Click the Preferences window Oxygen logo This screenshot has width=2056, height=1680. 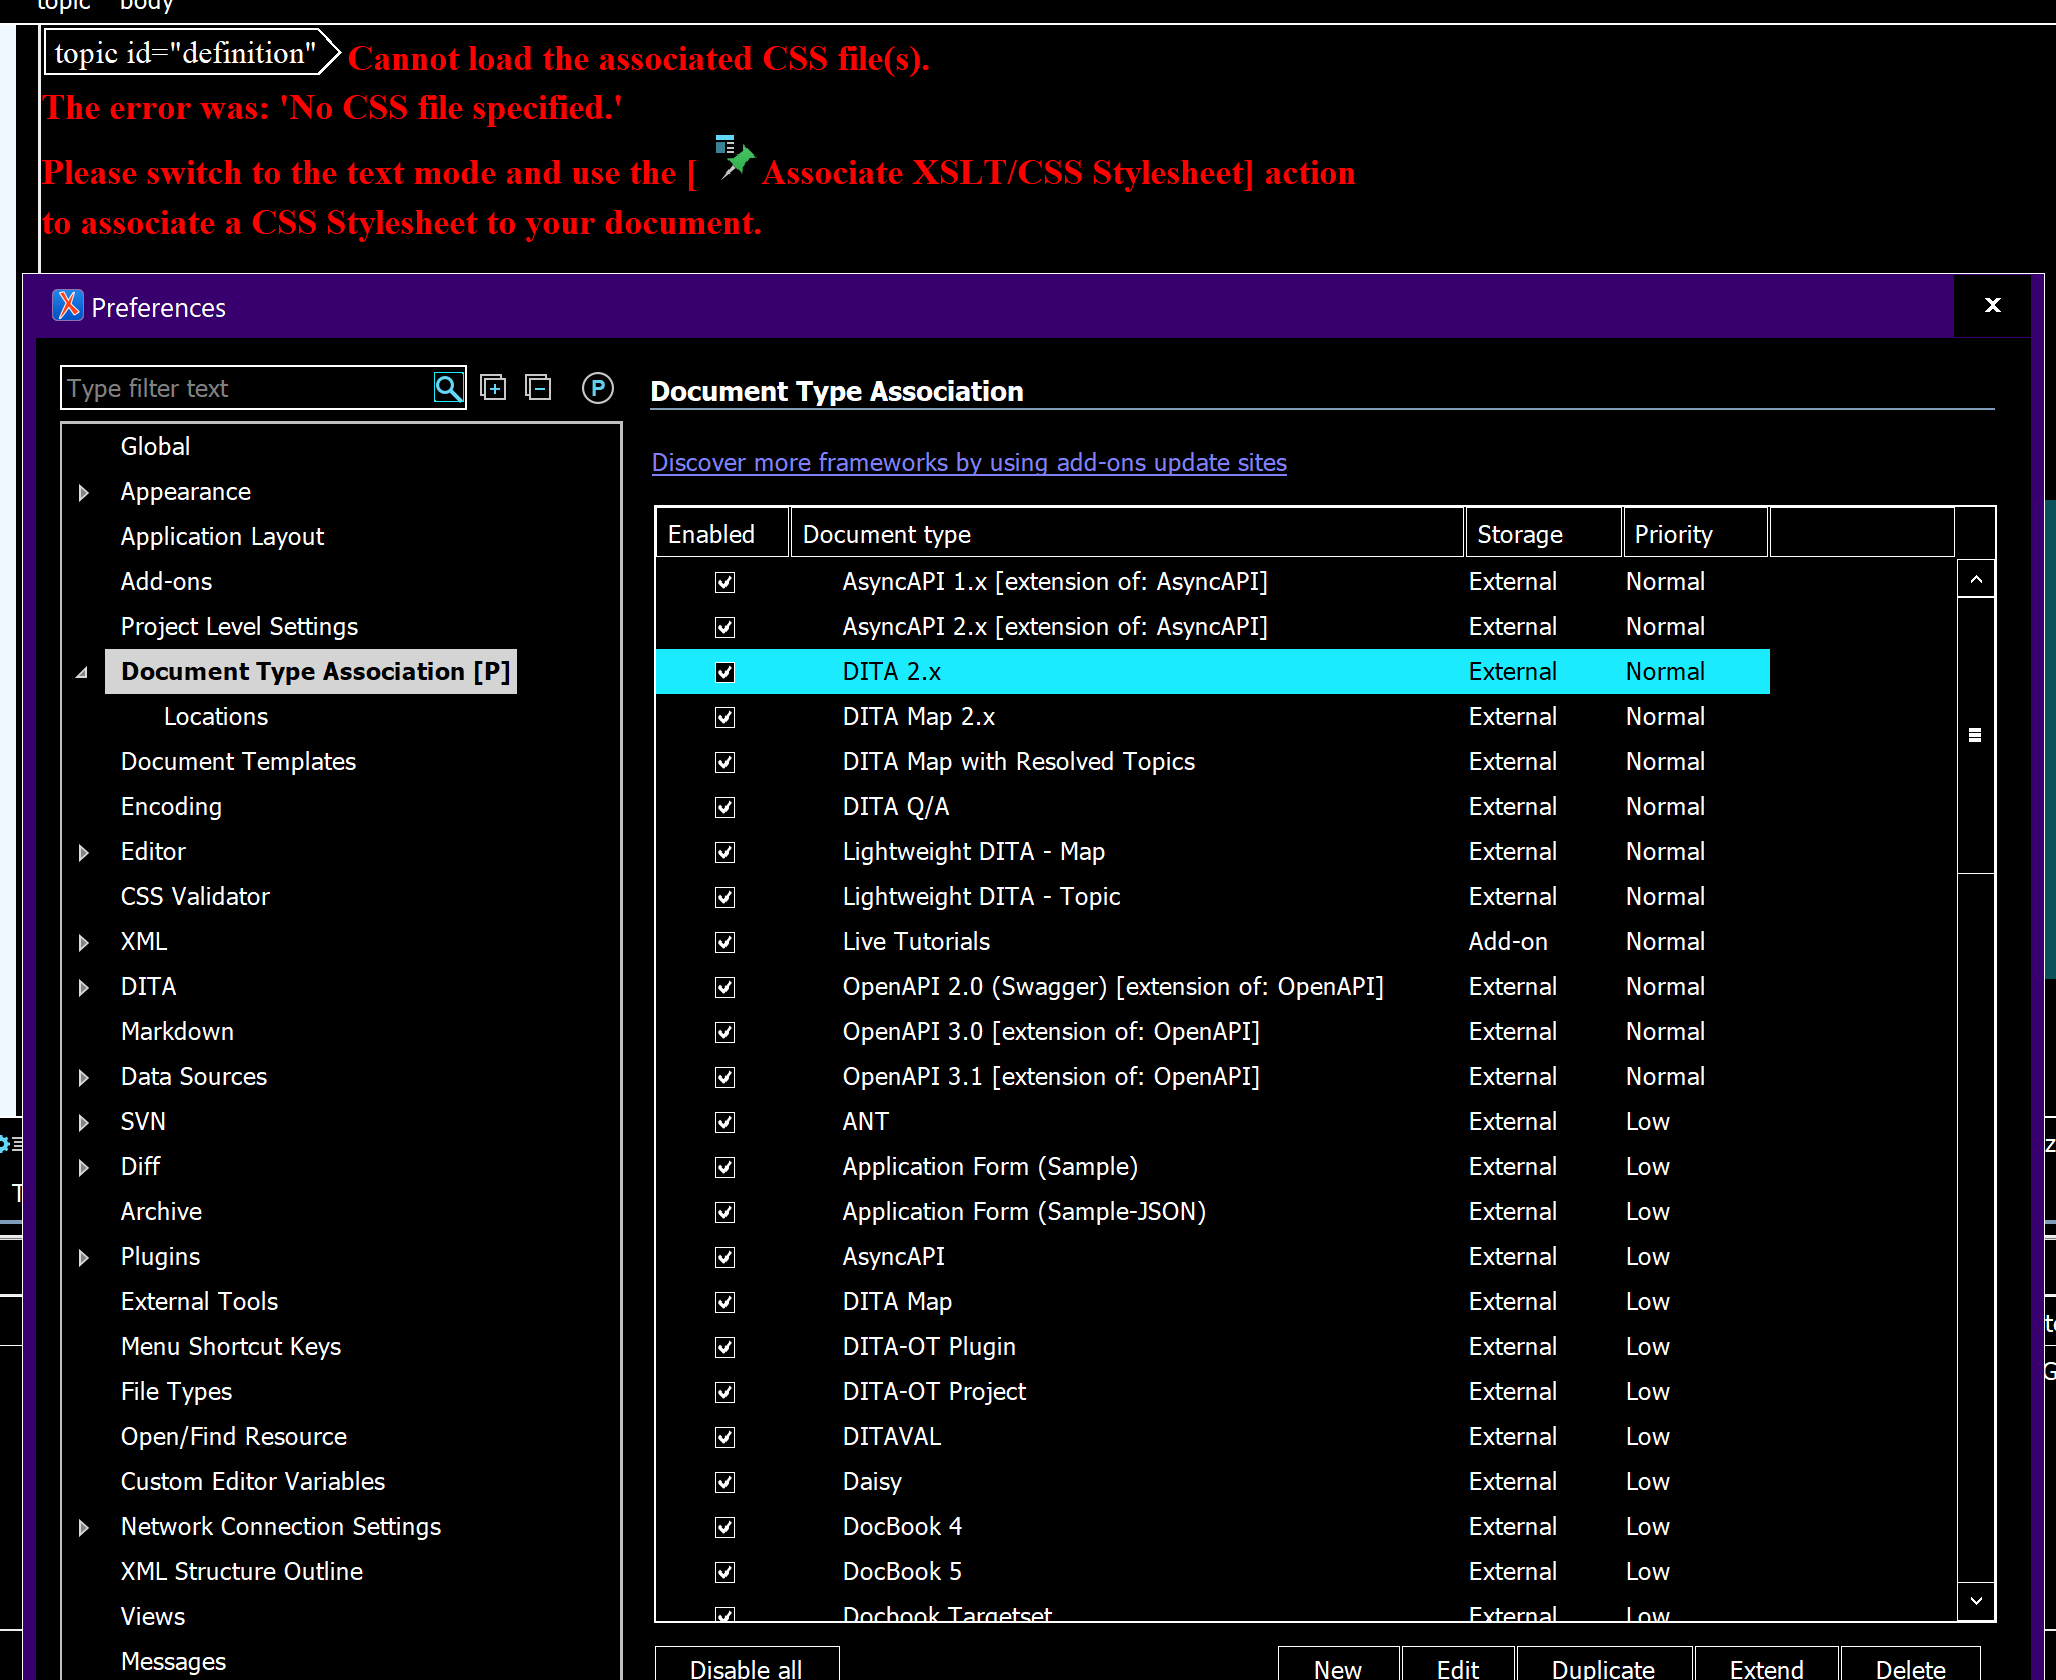(x=68, y=305)
